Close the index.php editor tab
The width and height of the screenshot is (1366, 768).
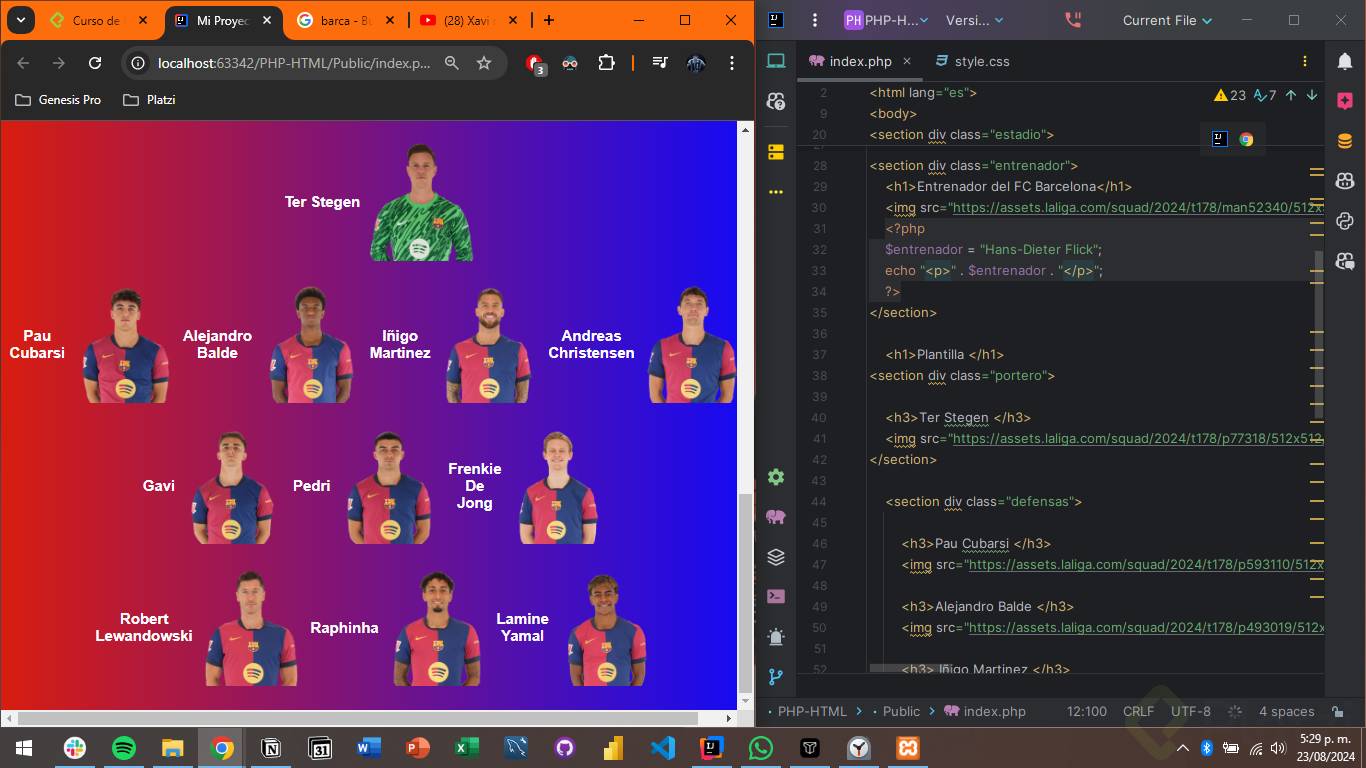pos(907,61)
